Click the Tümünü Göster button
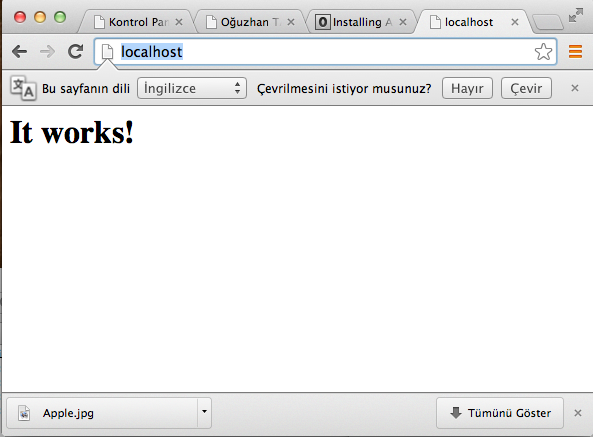The height and width of the screenshot is (437, 593). (500, 413)
